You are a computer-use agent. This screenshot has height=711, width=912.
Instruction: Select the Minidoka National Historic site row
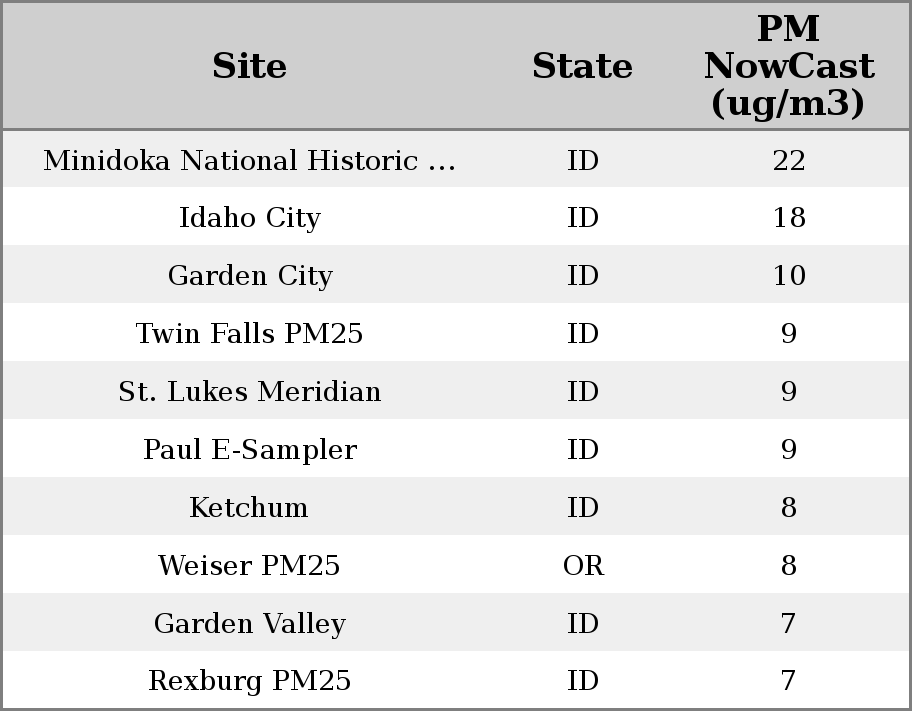coord(249,161)
